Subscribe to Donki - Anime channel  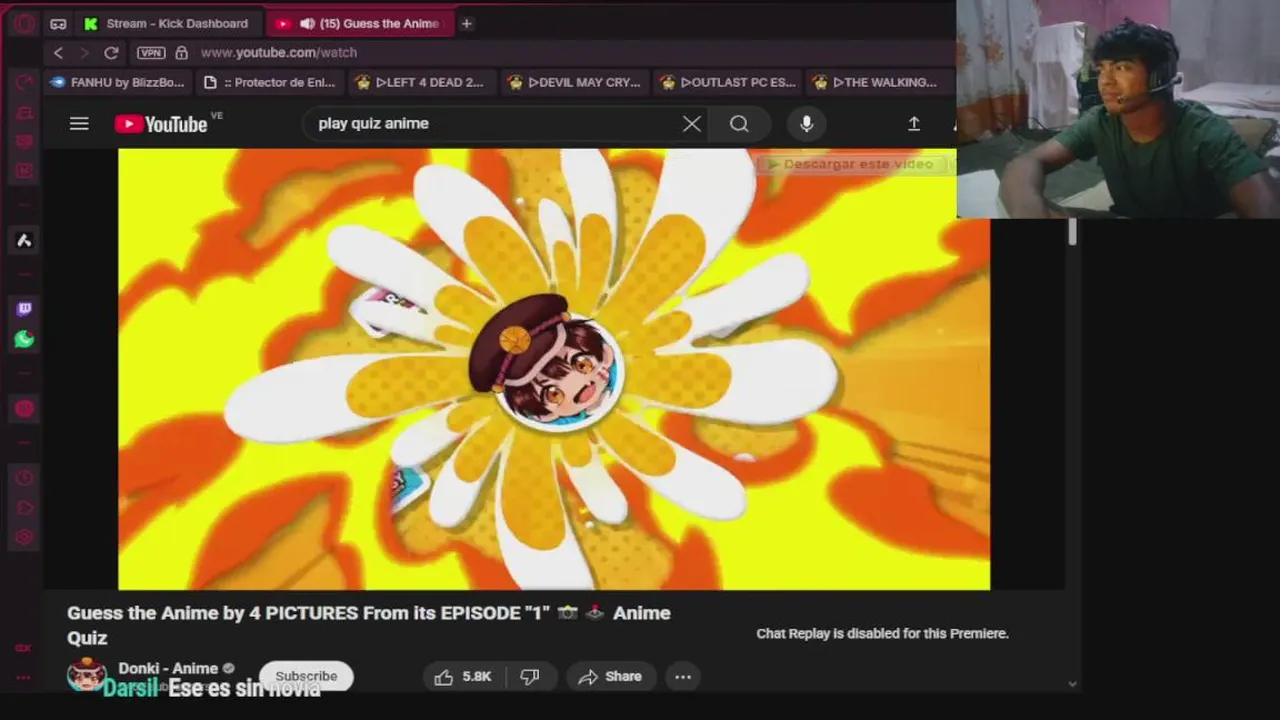[306, 676]
